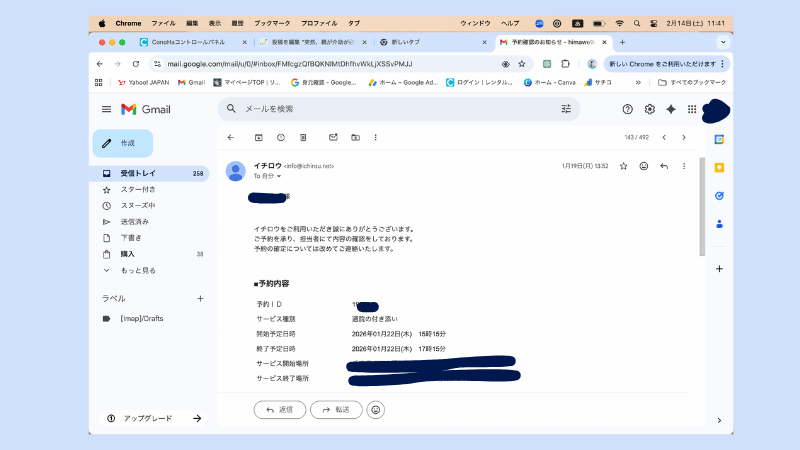The height and width of the screenshot is (450, 800).
Task: Click the 転送 forward button
Action: tap(336, 409)
